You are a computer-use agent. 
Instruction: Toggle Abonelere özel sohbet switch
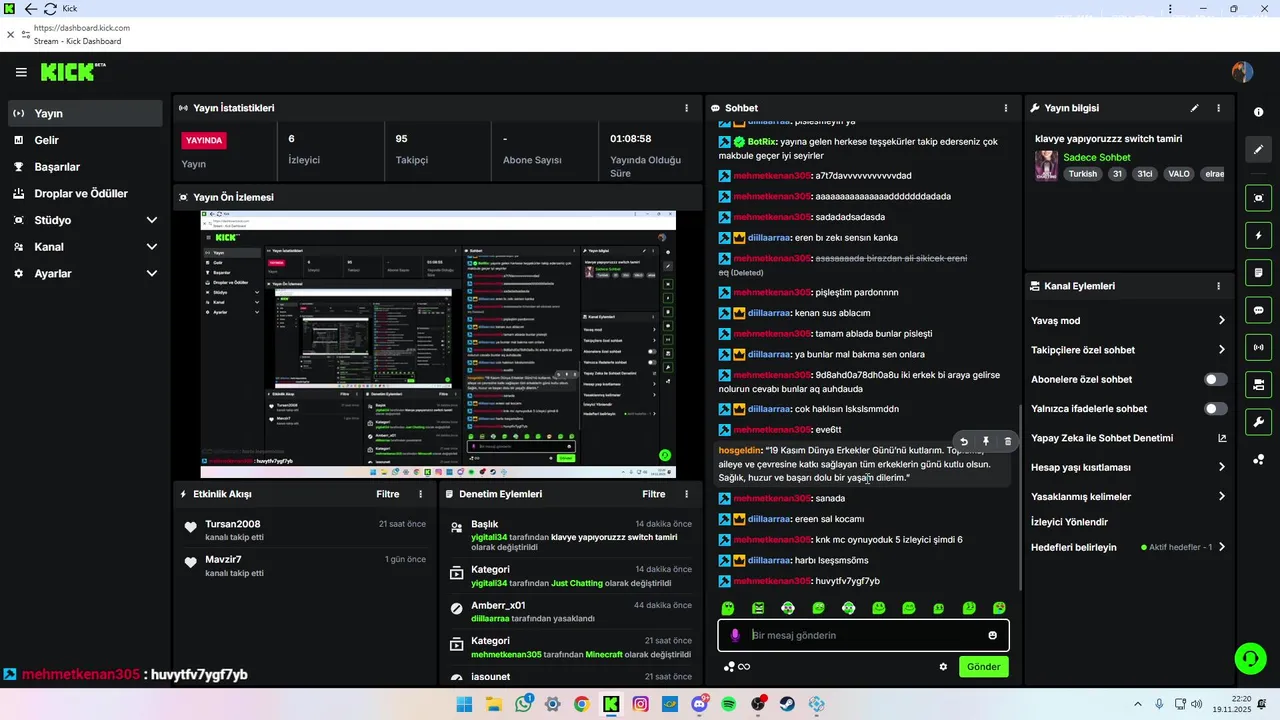1216,380
